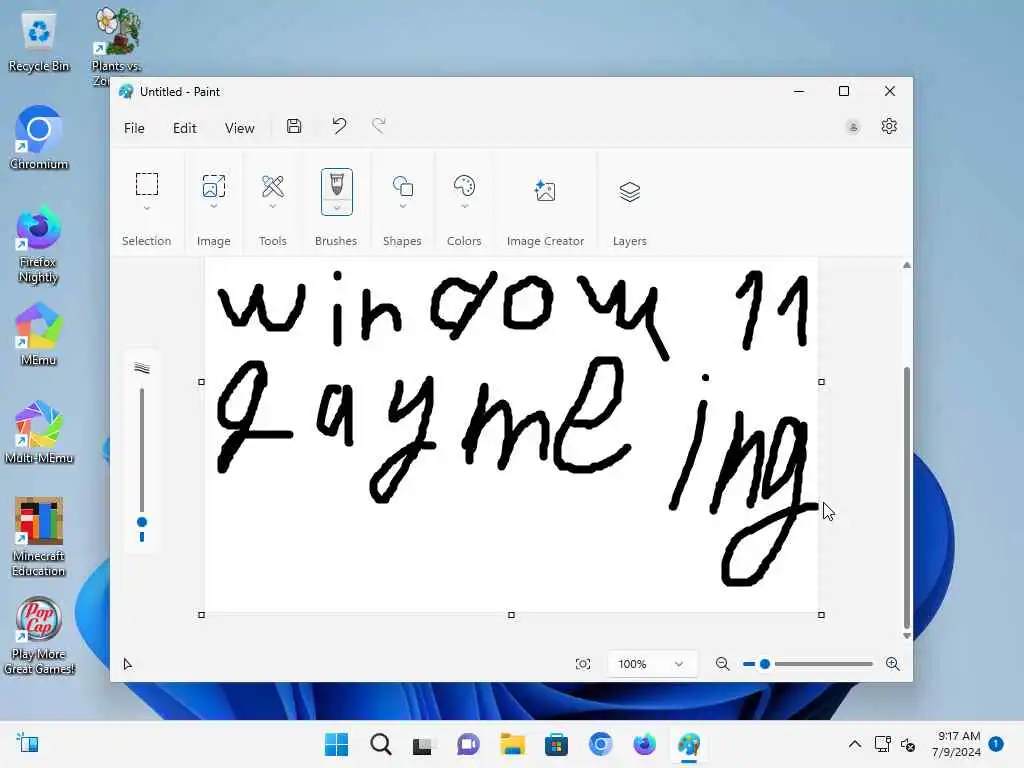The width and height of the screenshot is (1024, 768).
Task: Expand the Shapes dropdown chevron
Action: 403,207
